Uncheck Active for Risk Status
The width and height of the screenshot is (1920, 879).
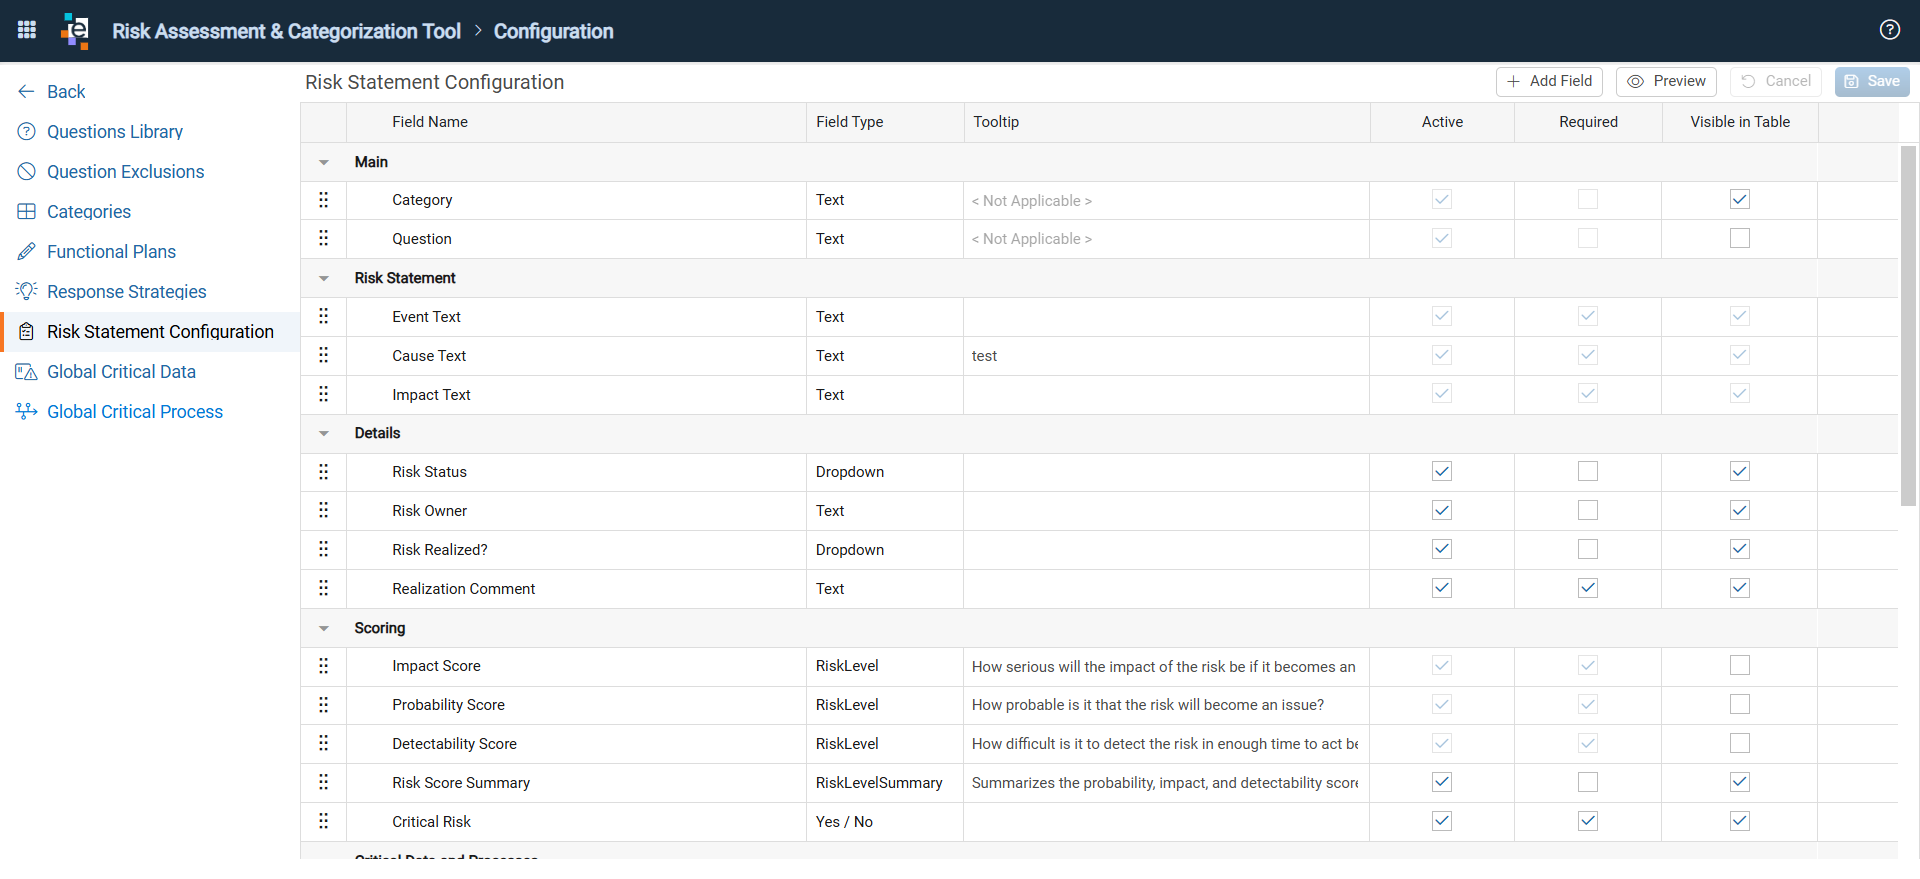click(1442, 471)
